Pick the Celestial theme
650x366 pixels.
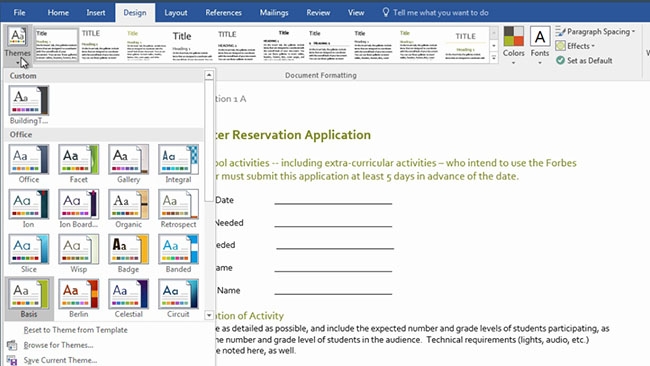click(129, 298)
